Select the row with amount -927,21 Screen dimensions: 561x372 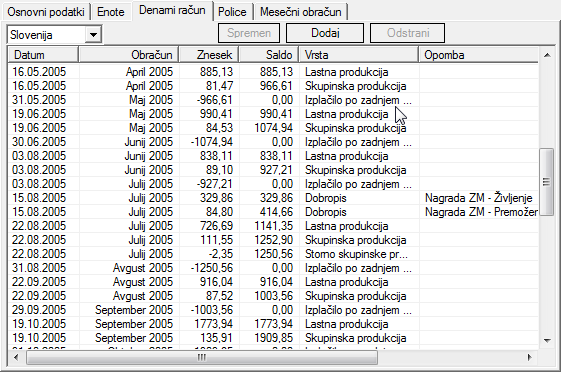(273, 184)
